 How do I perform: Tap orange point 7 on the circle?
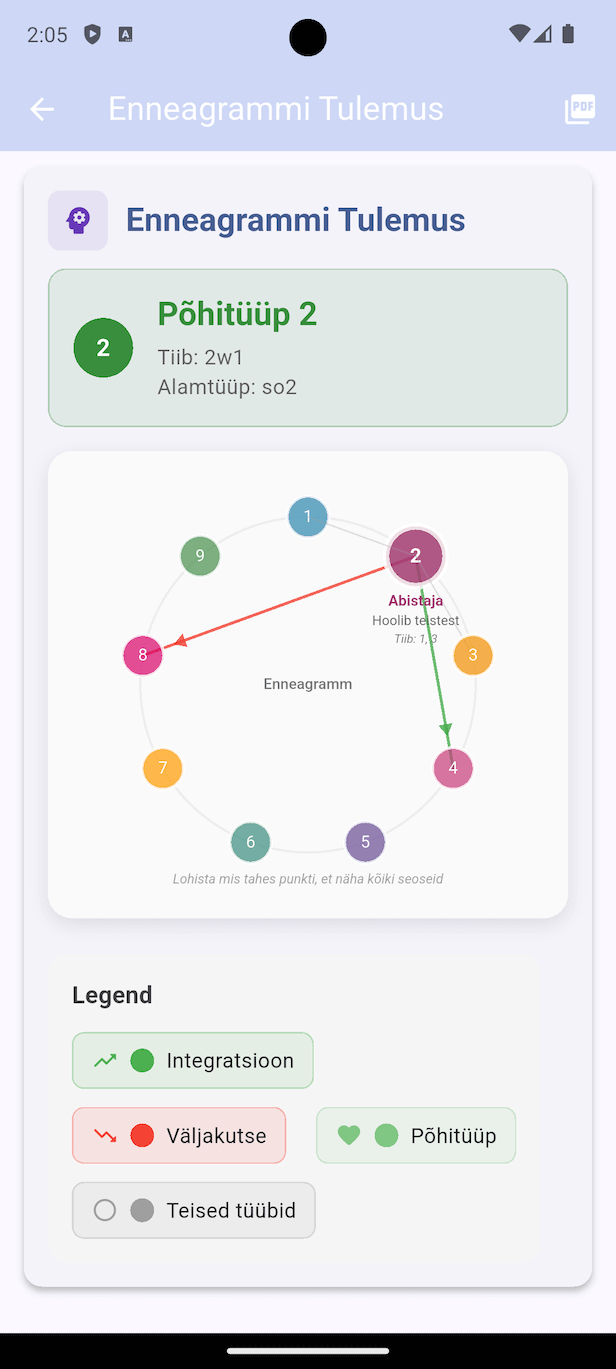[163, 768]
